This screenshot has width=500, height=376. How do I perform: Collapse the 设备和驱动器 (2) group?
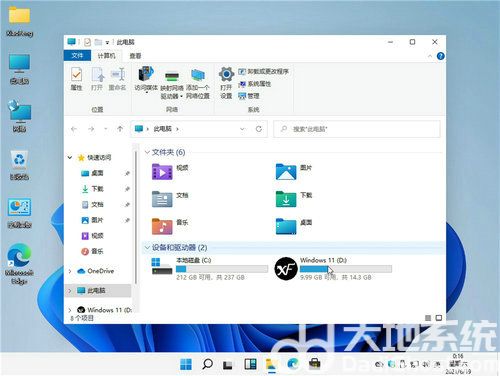[147, 248]
